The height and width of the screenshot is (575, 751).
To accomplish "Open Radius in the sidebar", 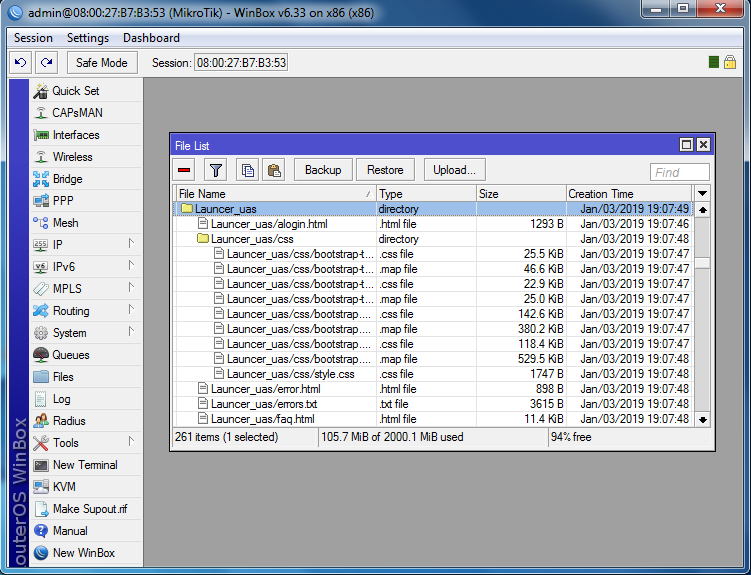I will pyautogui.click(x=87, y=421).
